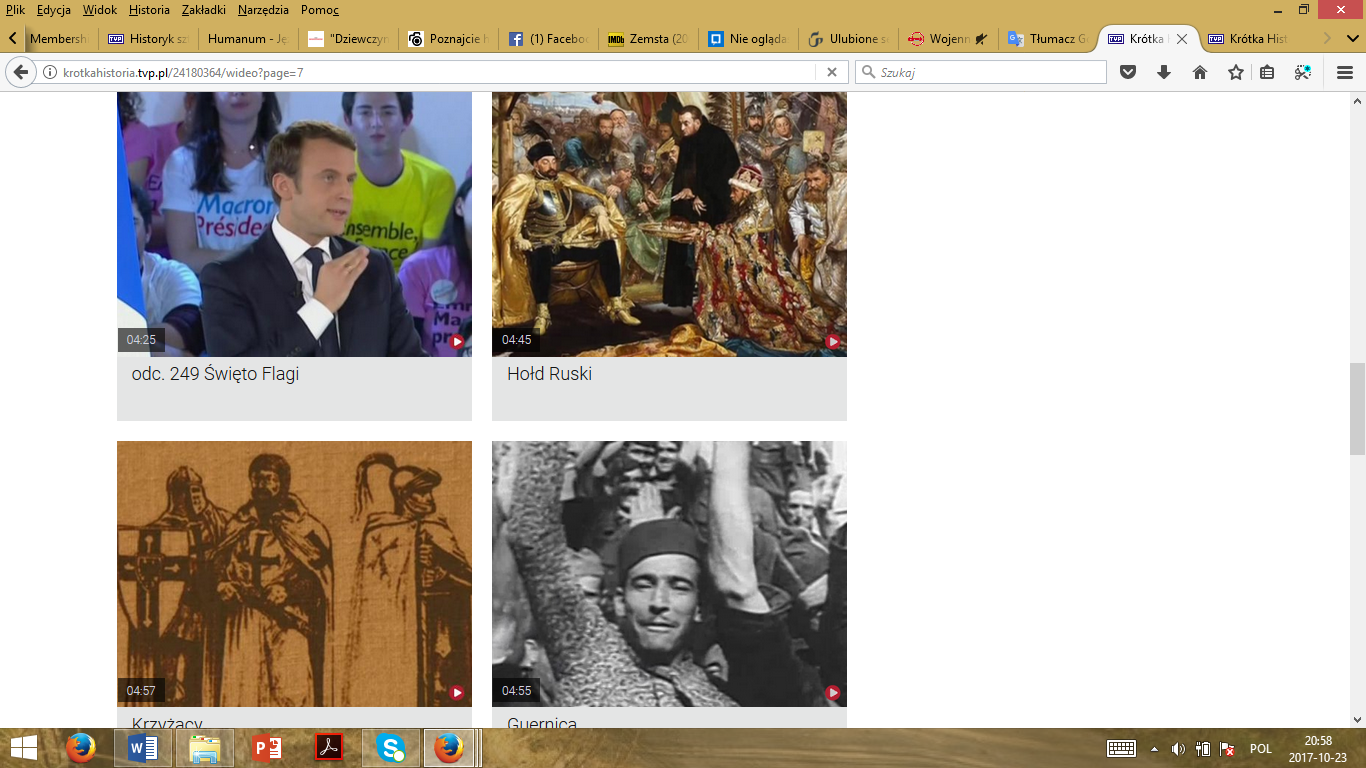Screen dimensions: 1366x768
Task: Open the 'odc. 249 Święto Flagi' title link
Action: click(215, 374)
